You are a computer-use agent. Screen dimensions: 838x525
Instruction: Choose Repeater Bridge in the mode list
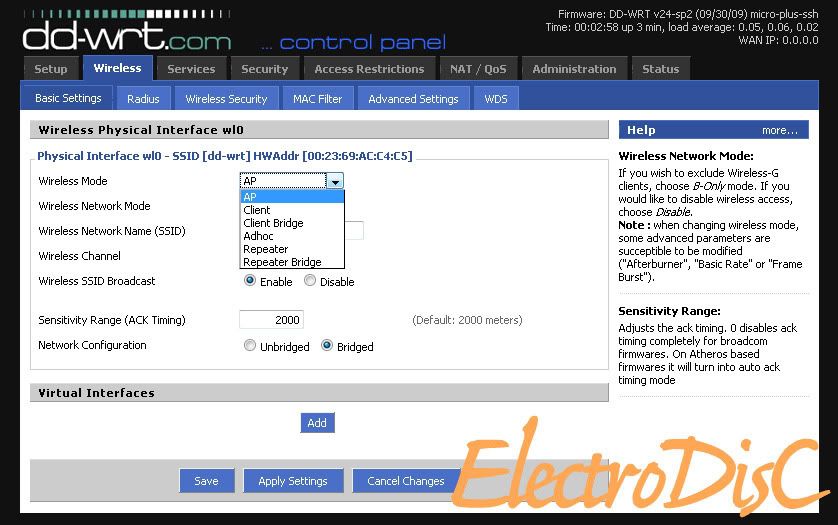click(292, 262)
